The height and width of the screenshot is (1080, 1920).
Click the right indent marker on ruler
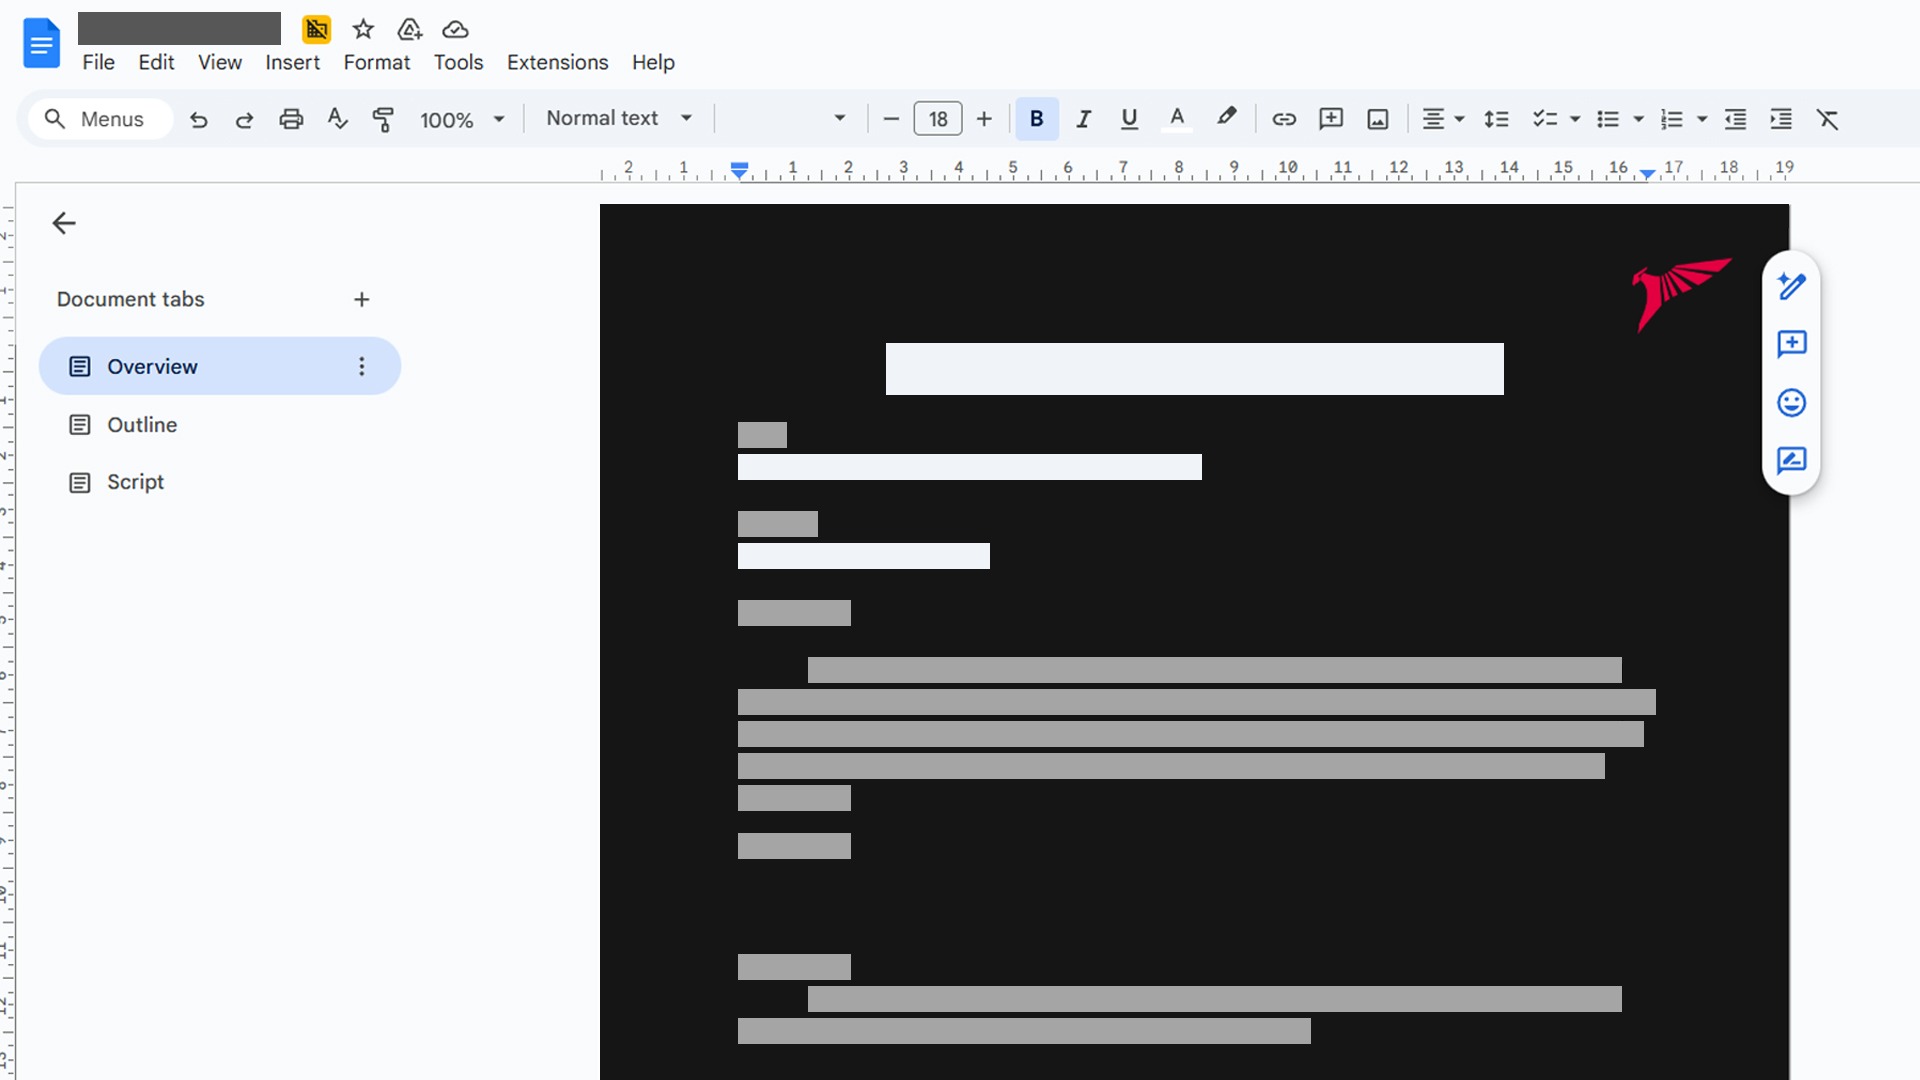pos(1647,174)
